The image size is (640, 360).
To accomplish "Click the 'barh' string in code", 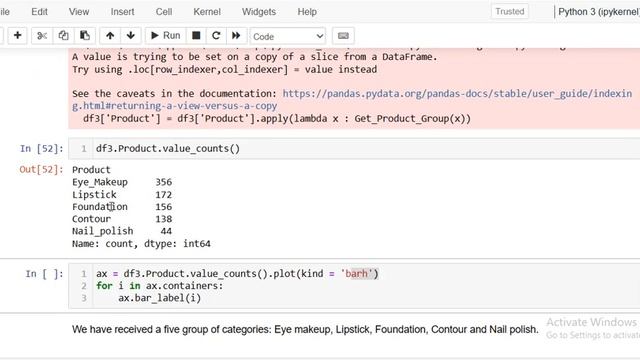I will click(357, 273).
